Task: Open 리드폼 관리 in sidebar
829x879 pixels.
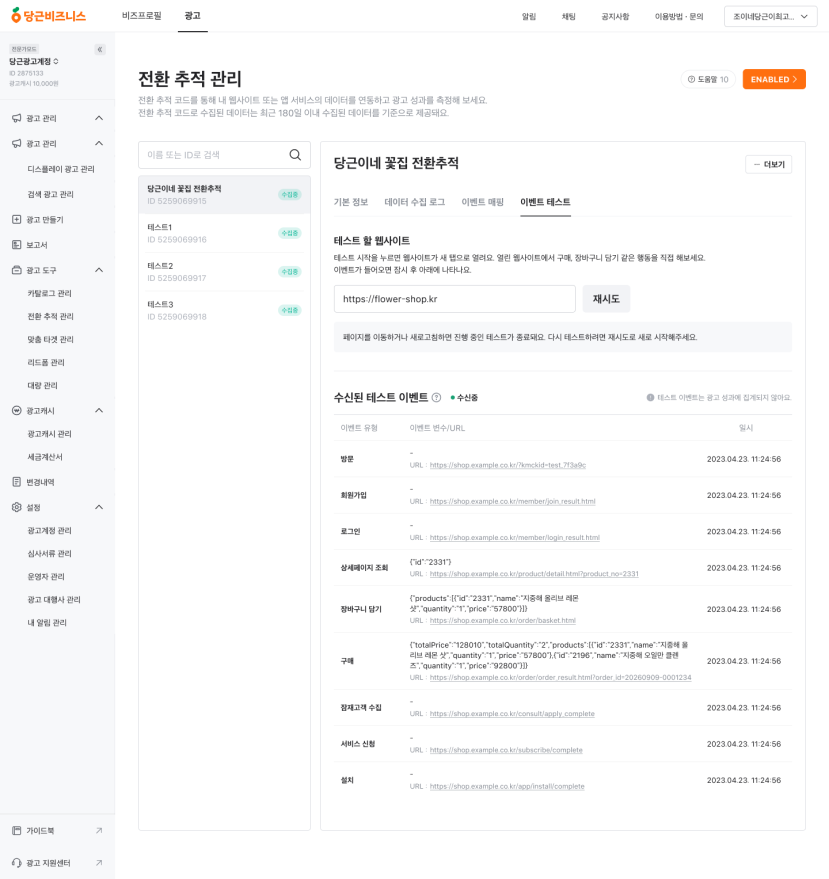Action: (46, 362)
